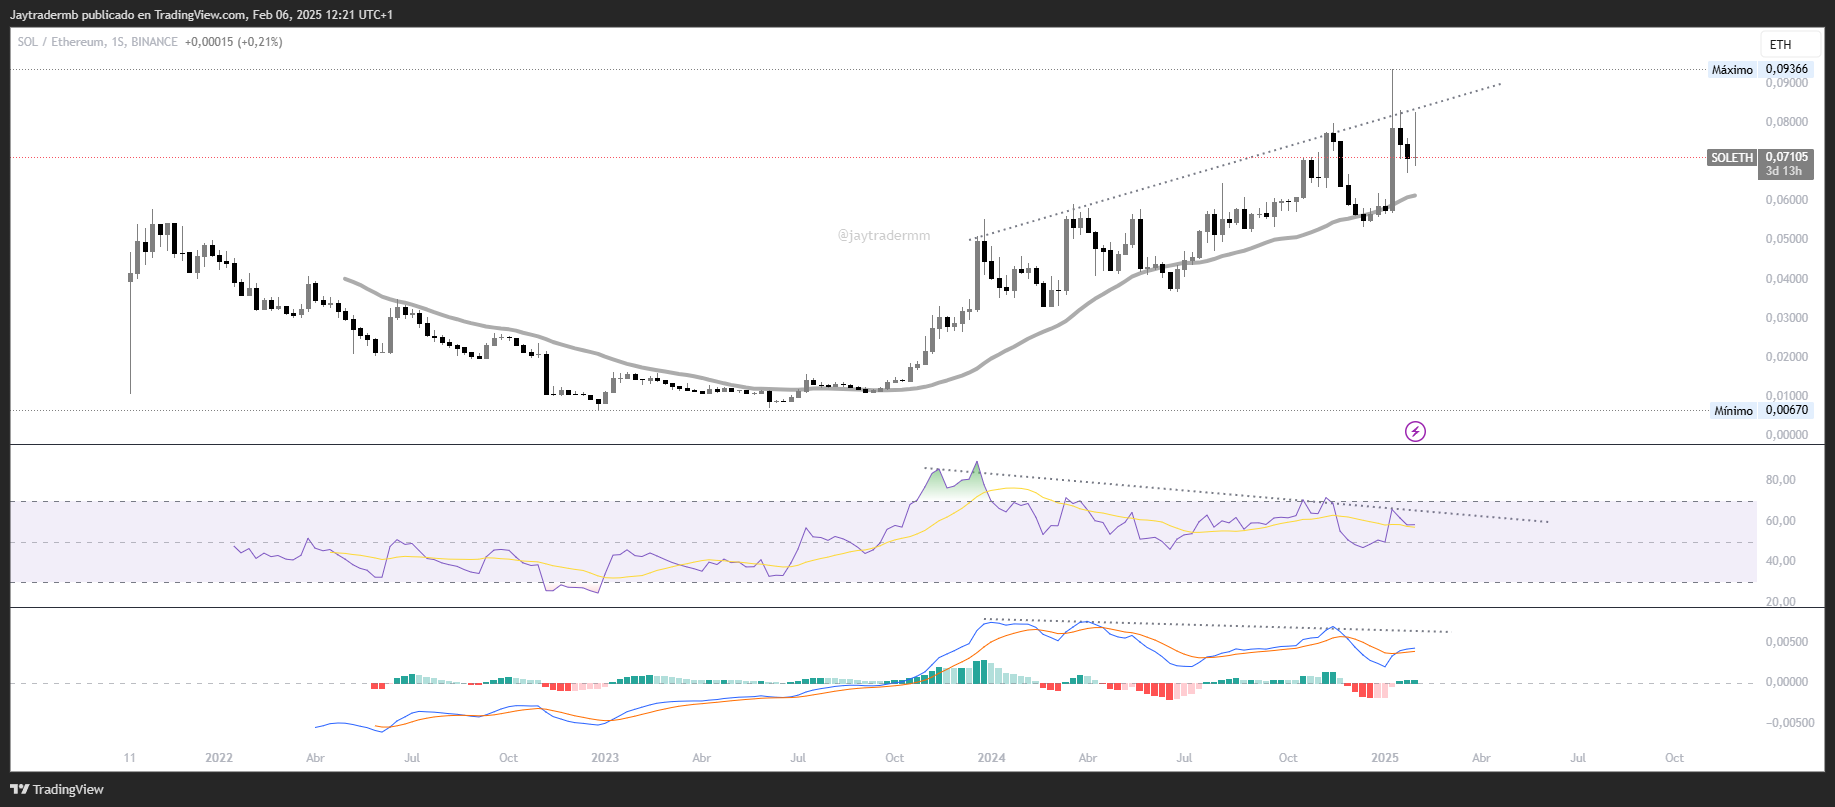
Task: Click the MACD −0,00500 scale label
Action: coord(1790,722)
